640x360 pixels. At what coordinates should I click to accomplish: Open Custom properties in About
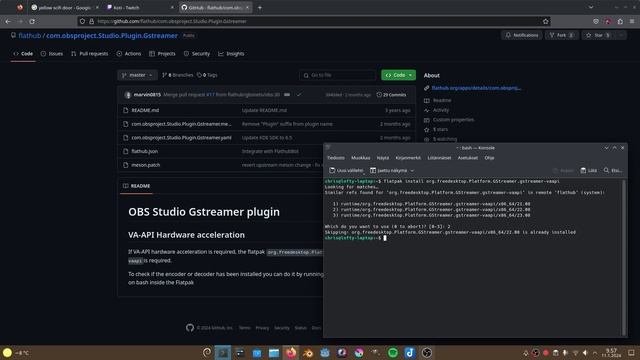(x=453, y=120)
